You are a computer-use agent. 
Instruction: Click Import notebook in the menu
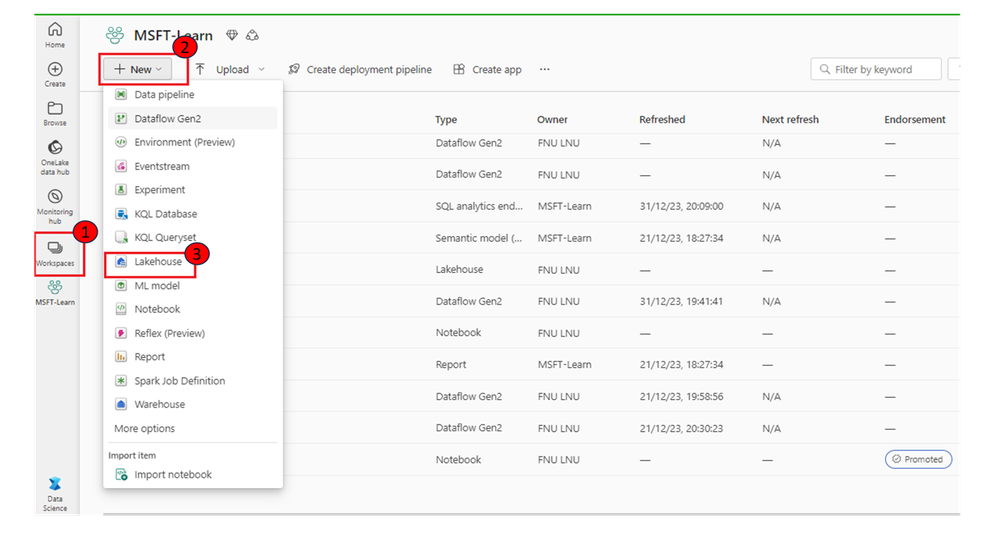click(x=193, y=474)
